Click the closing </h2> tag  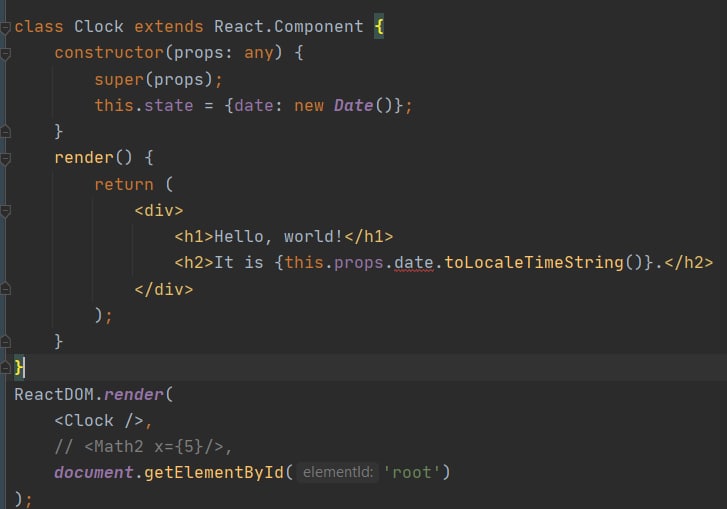pos(689,262)
